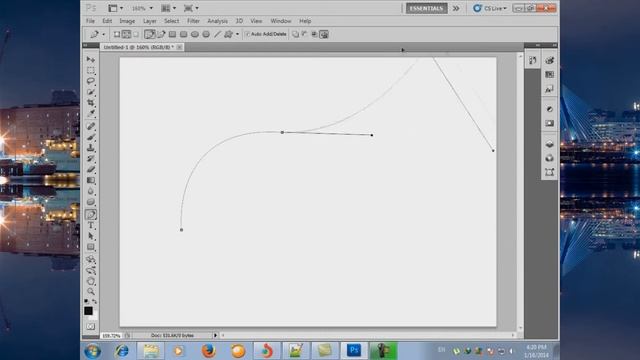Open the Channels panel icon
Screen dimensions: 640x360
pos(549,158)
